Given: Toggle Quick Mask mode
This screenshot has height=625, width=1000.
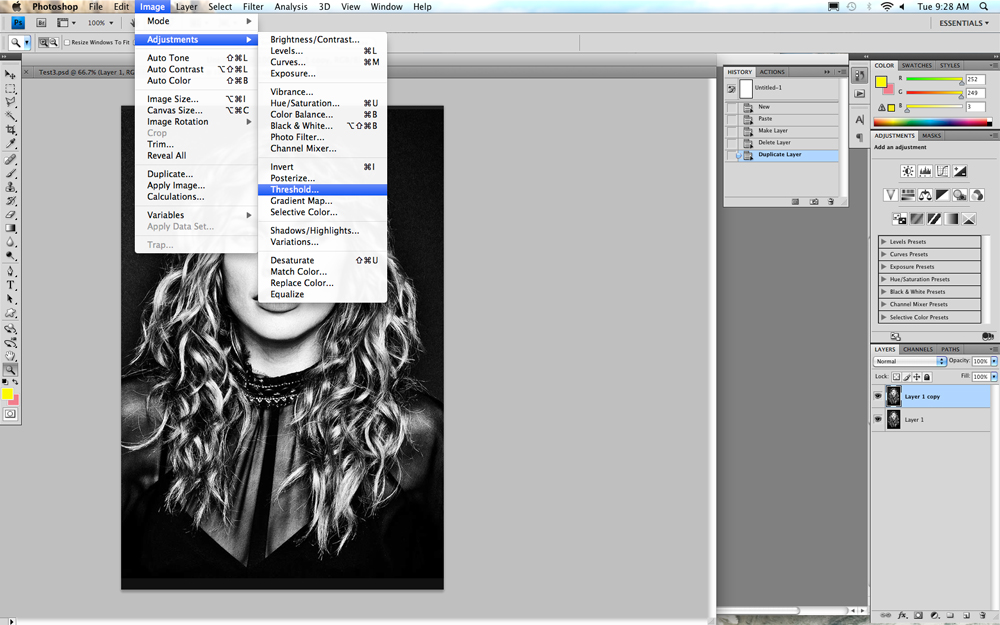Looking at the screenshot, I should (10, 415).
